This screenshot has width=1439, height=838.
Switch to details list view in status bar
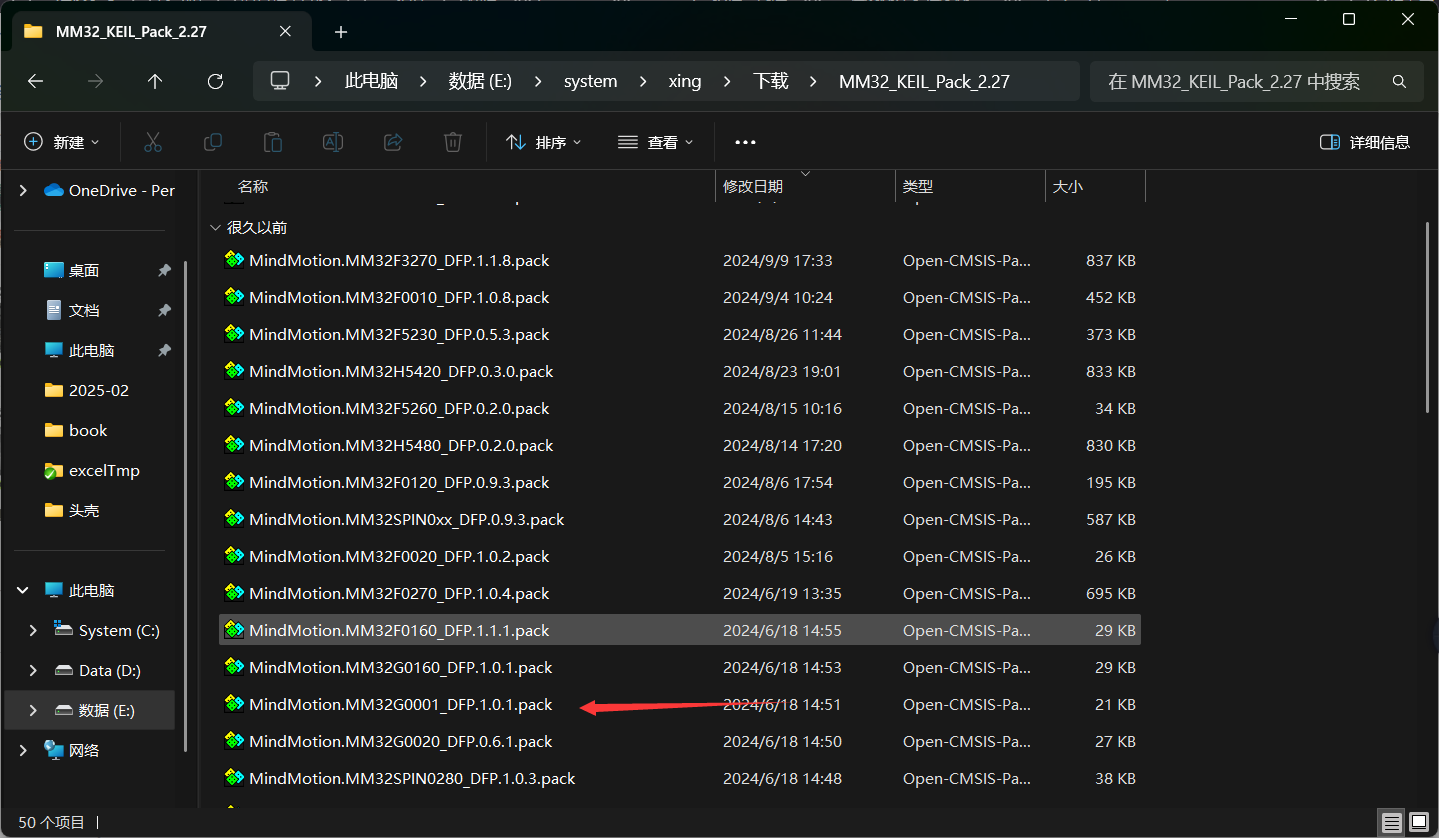point(1391,823)
